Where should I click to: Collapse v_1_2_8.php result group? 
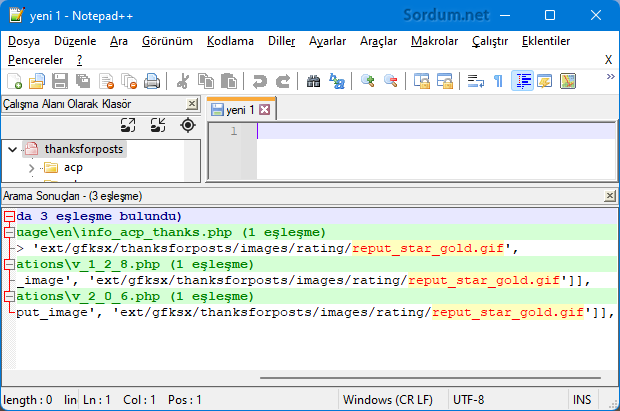point(9,264)
